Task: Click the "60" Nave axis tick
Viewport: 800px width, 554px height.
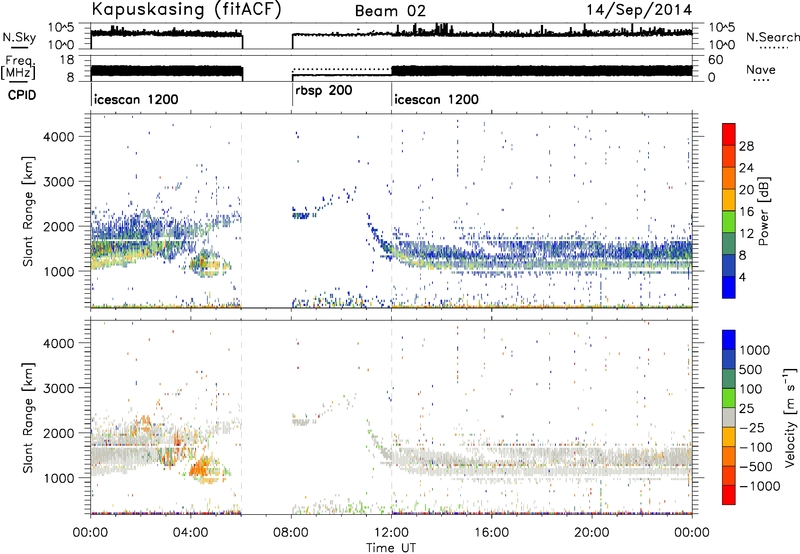Action: tap(715, 60)
